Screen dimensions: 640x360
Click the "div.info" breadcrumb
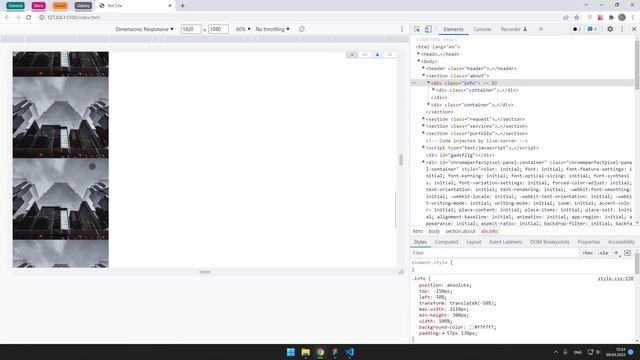[489, 231]
